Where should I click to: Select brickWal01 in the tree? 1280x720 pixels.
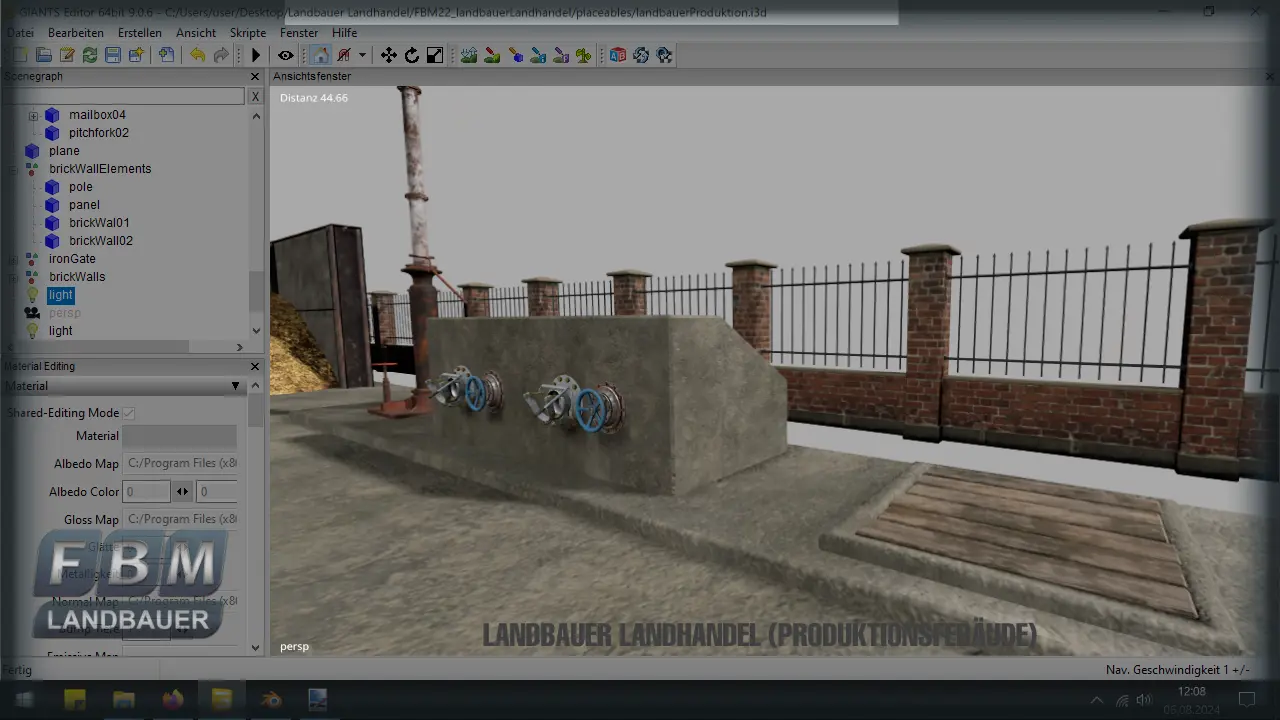tap(99, 223)
